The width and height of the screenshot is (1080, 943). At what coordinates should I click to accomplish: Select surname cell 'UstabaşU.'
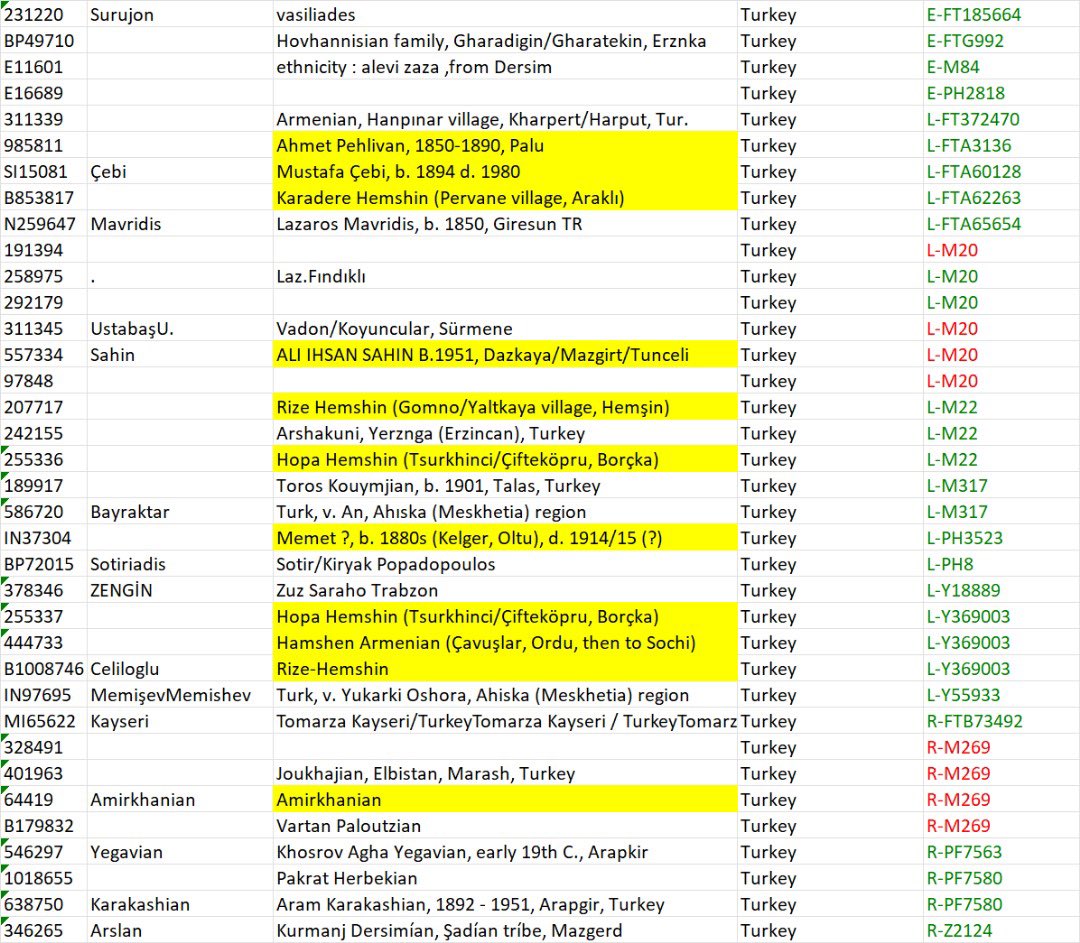tap(180, 329)
